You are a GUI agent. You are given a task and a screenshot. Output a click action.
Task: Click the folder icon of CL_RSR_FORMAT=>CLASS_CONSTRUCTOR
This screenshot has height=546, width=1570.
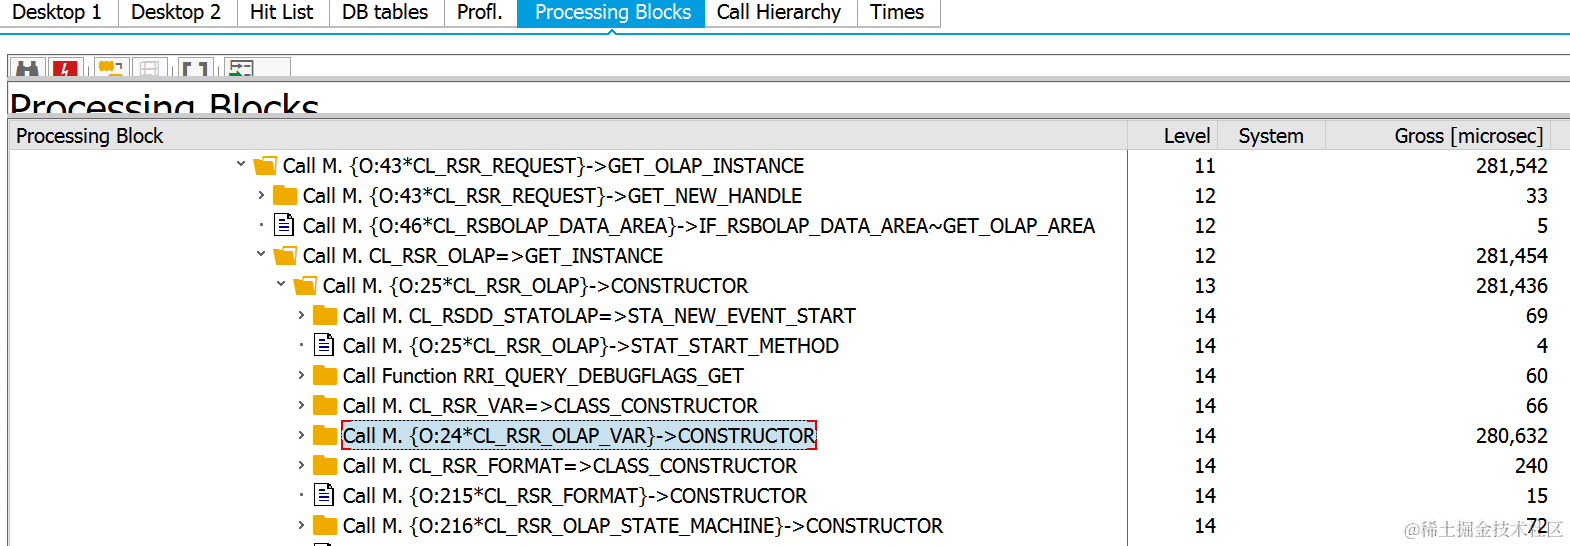coord(325,466)
